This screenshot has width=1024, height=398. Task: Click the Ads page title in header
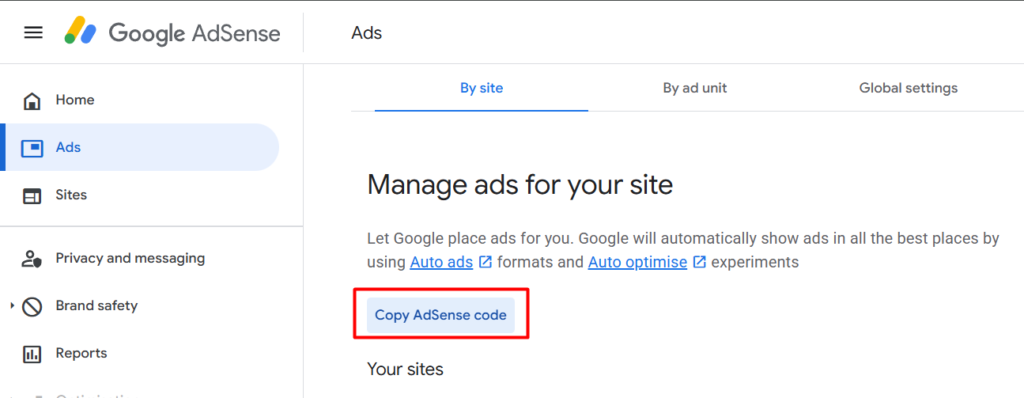point(366,33)
